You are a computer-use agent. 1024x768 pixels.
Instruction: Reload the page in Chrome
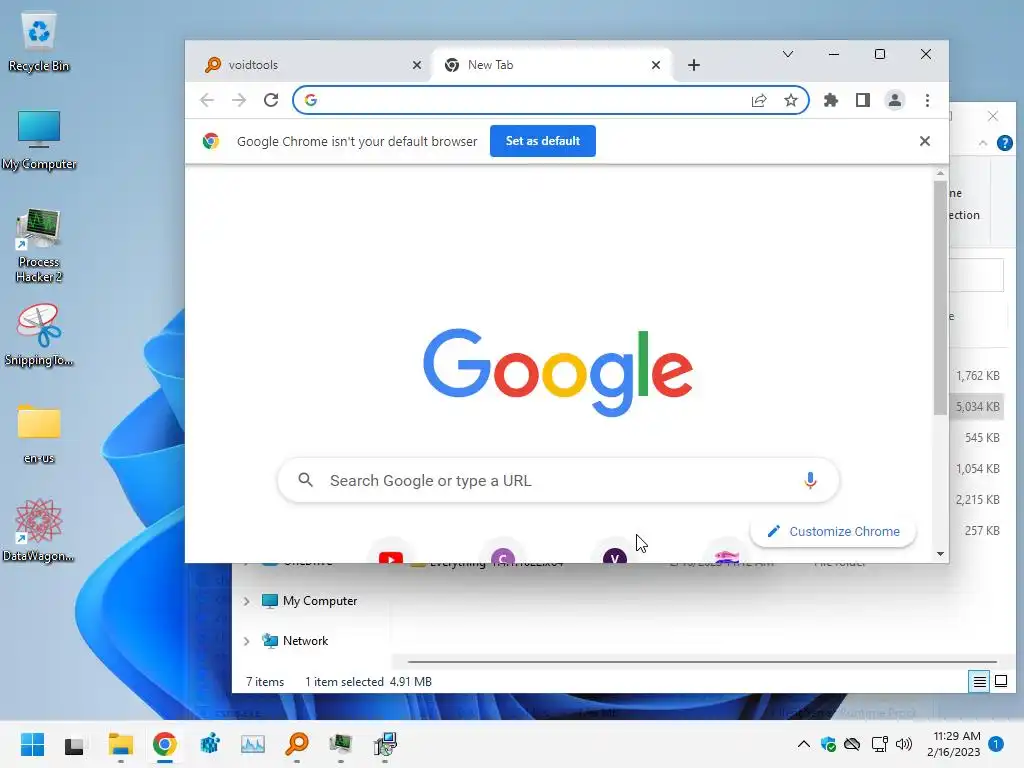click(x=271, y=100)
